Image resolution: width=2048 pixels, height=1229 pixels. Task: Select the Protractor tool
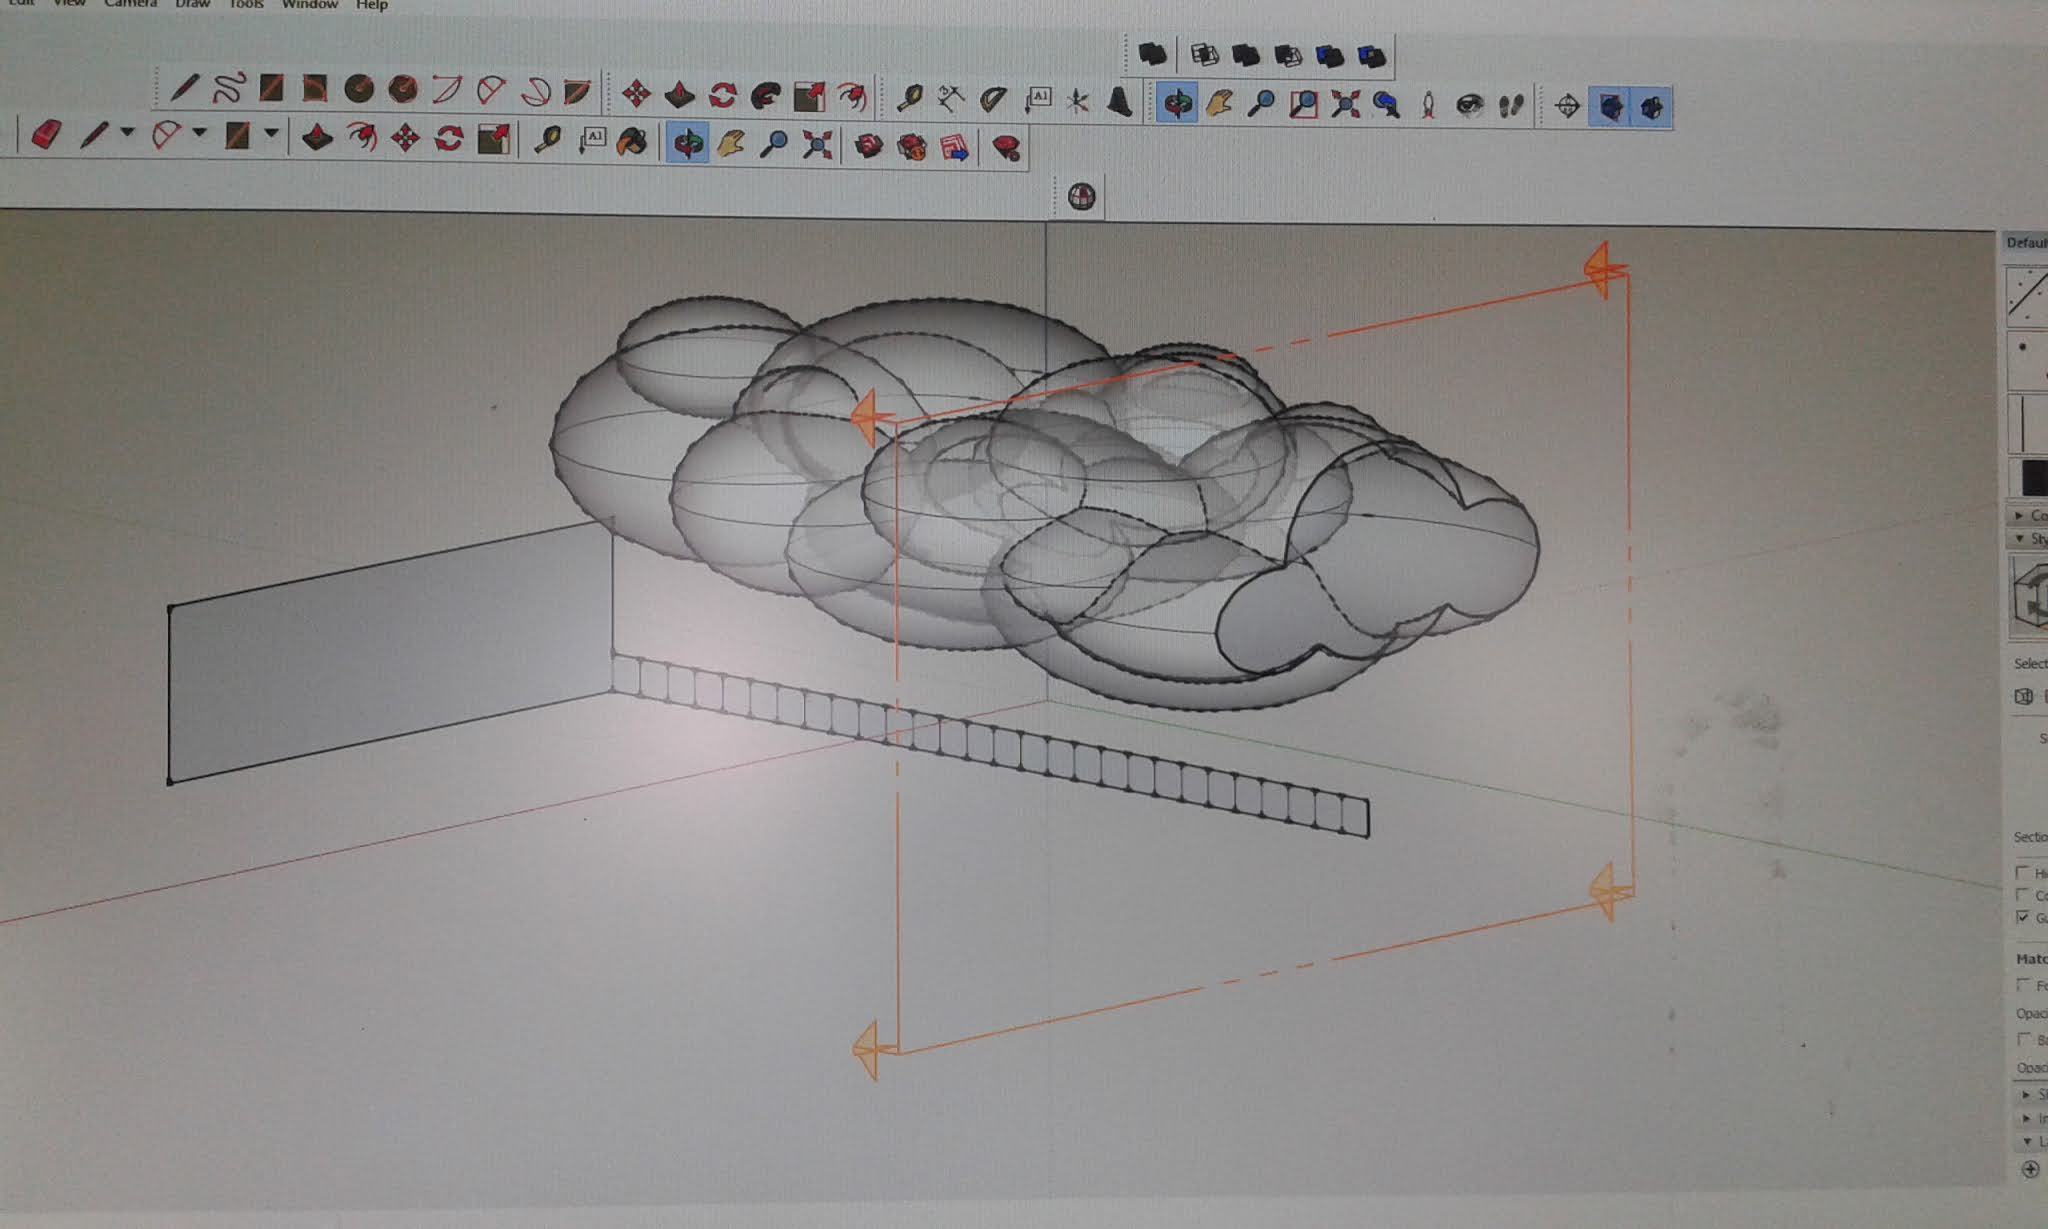pyautogui.click(x=993, y=99)
